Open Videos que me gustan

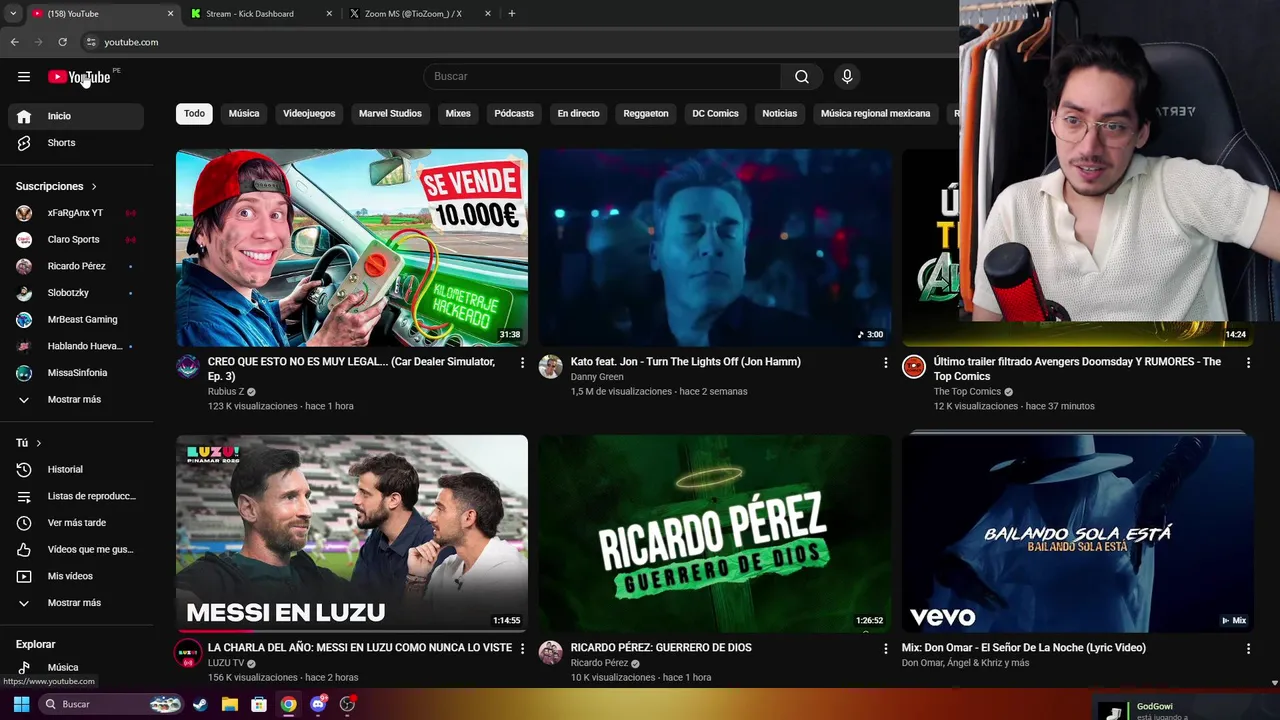click(x=76, y=549)
